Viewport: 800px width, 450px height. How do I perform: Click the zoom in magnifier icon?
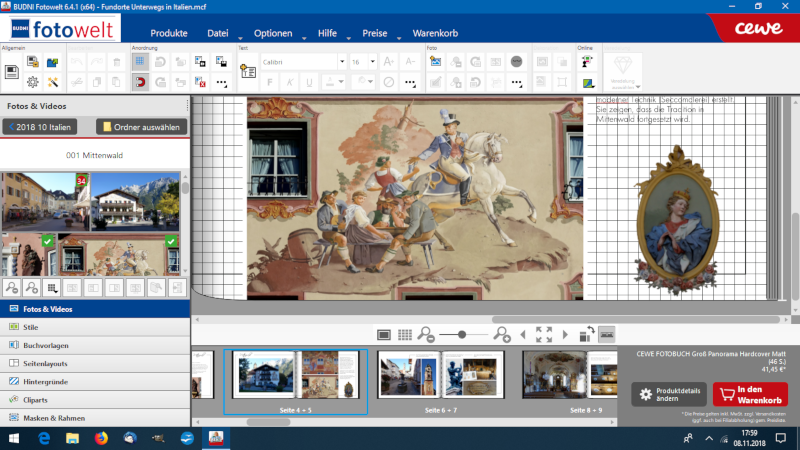tap(501, 334)
